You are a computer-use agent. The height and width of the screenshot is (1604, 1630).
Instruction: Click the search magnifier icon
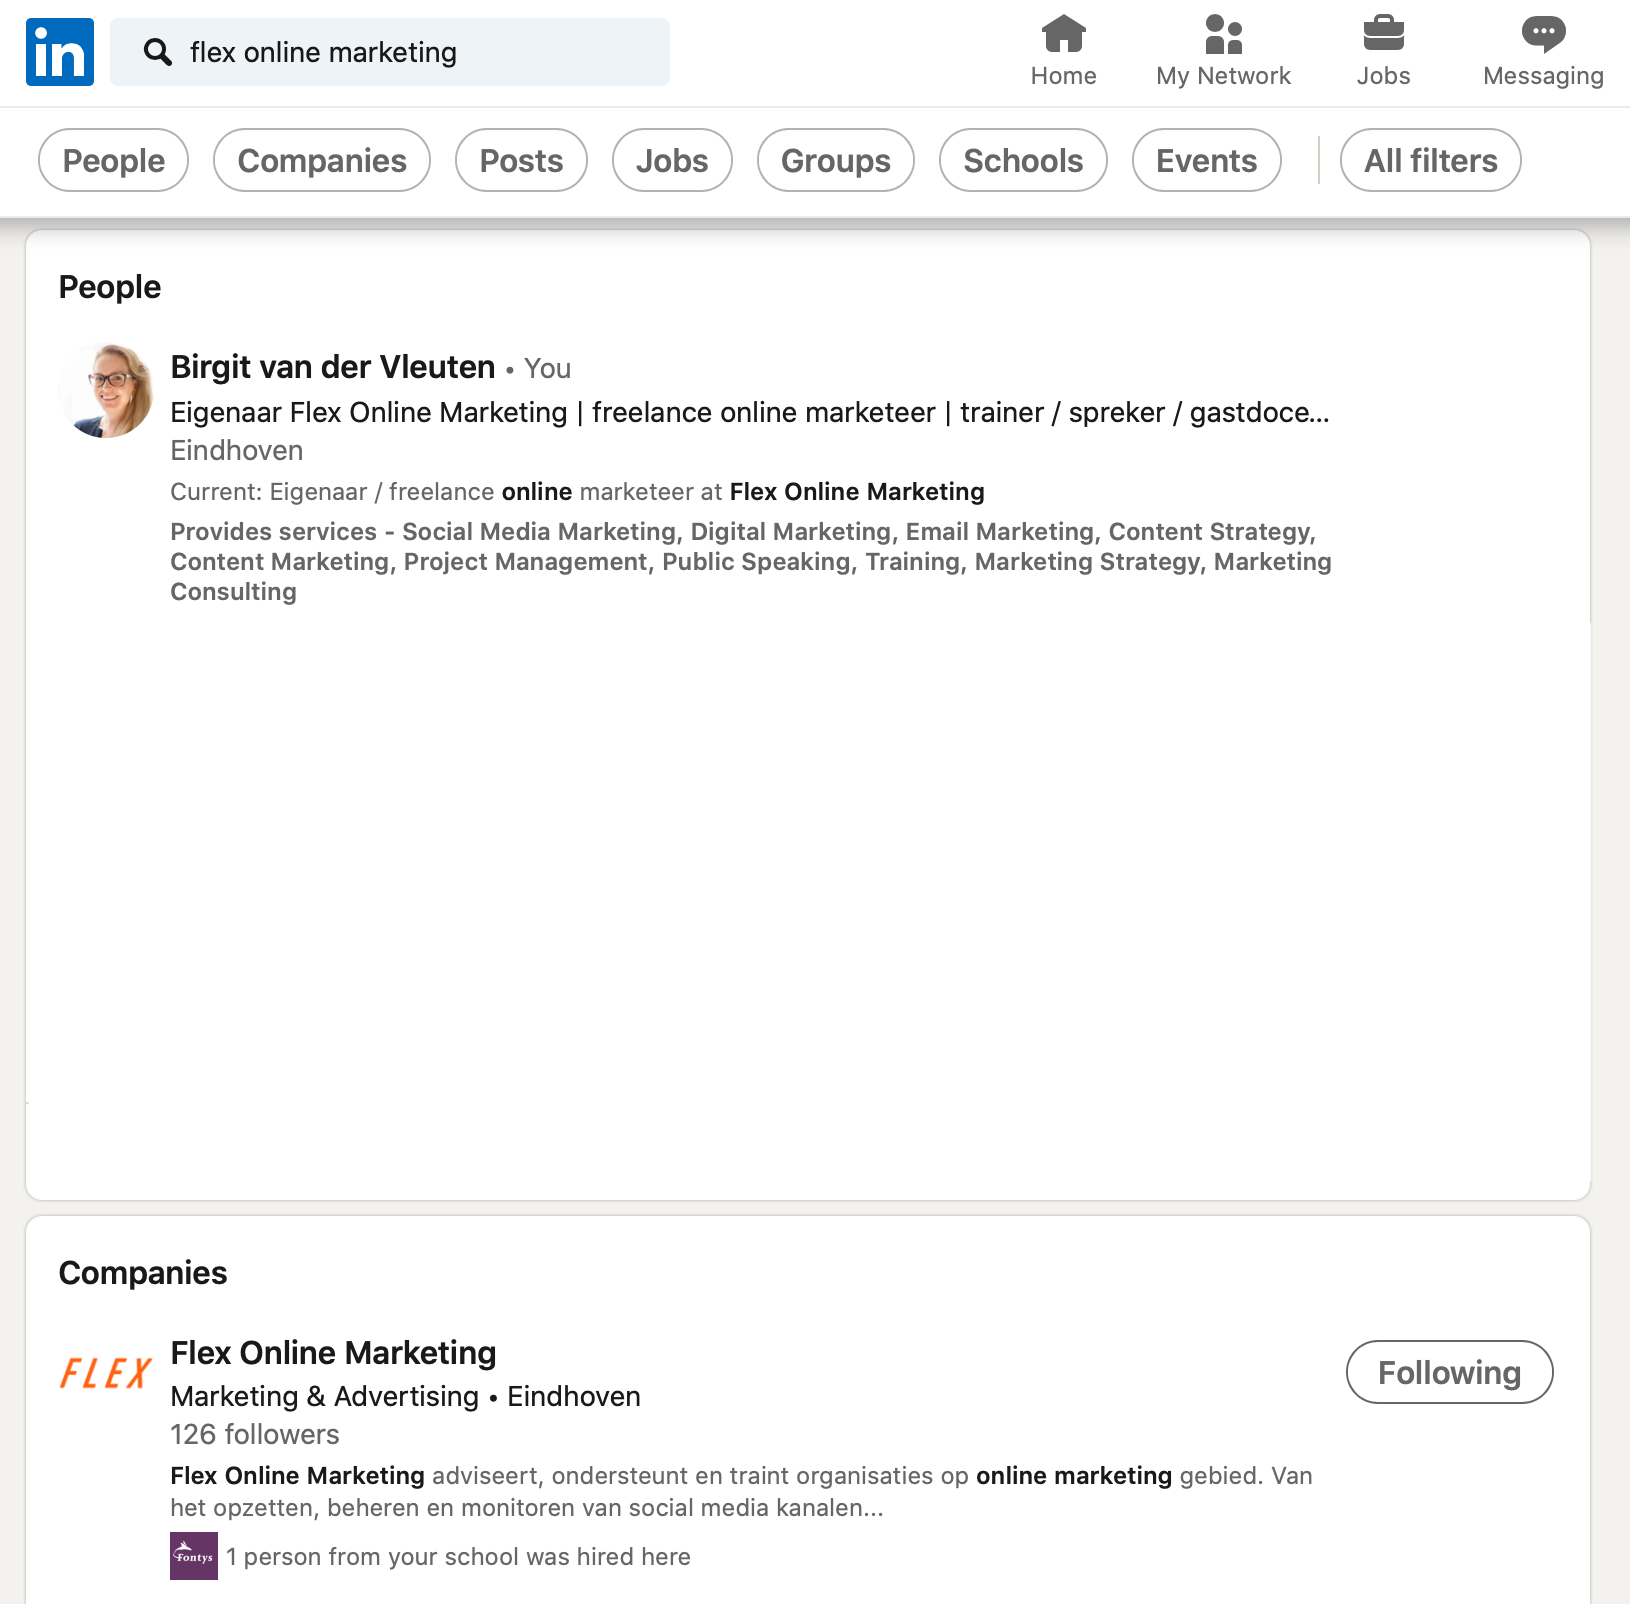pos(158,52)
